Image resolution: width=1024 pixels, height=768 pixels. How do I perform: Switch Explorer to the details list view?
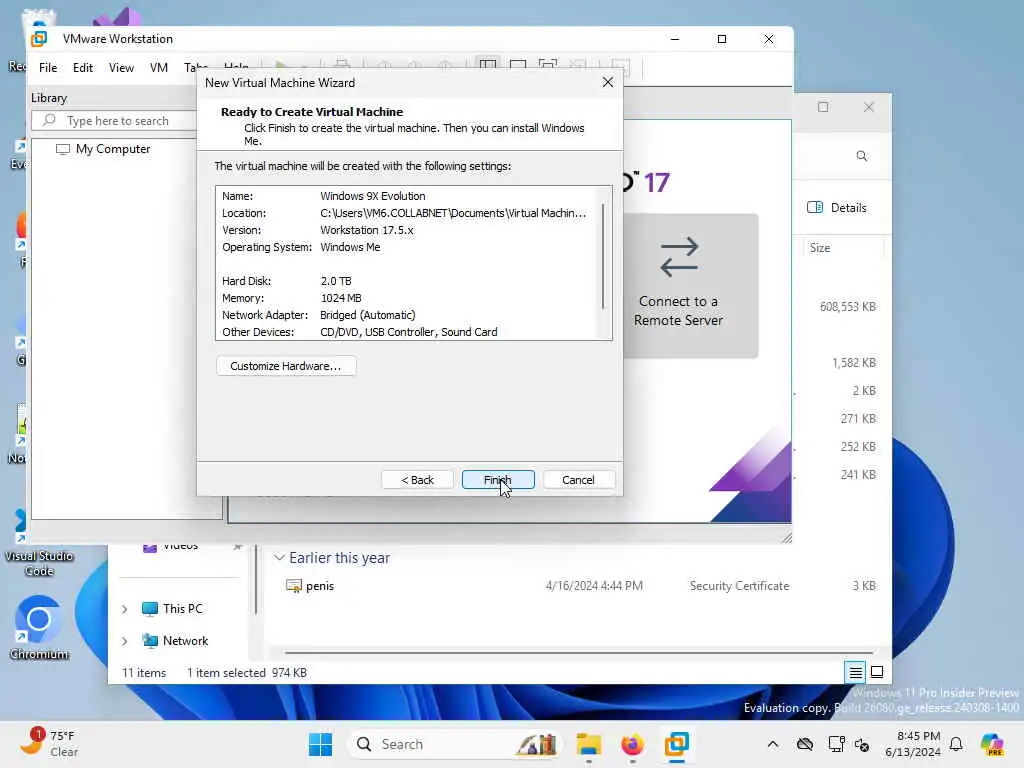coord(855,672)
